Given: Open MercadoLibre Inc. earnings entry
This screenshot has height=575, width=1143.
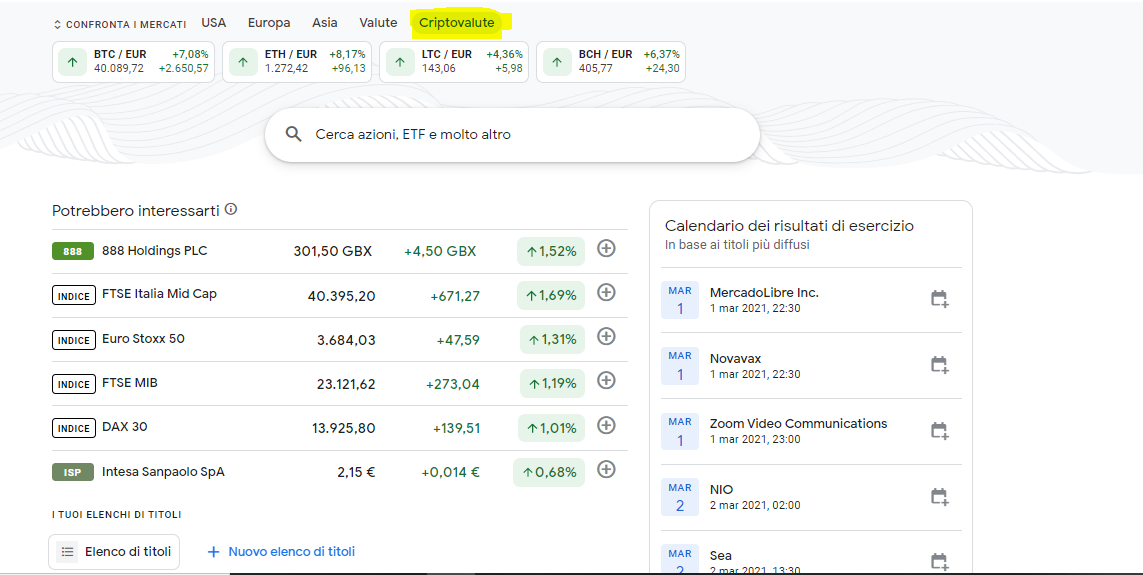Looking at the screenshot, I should (x=811, y=300).
